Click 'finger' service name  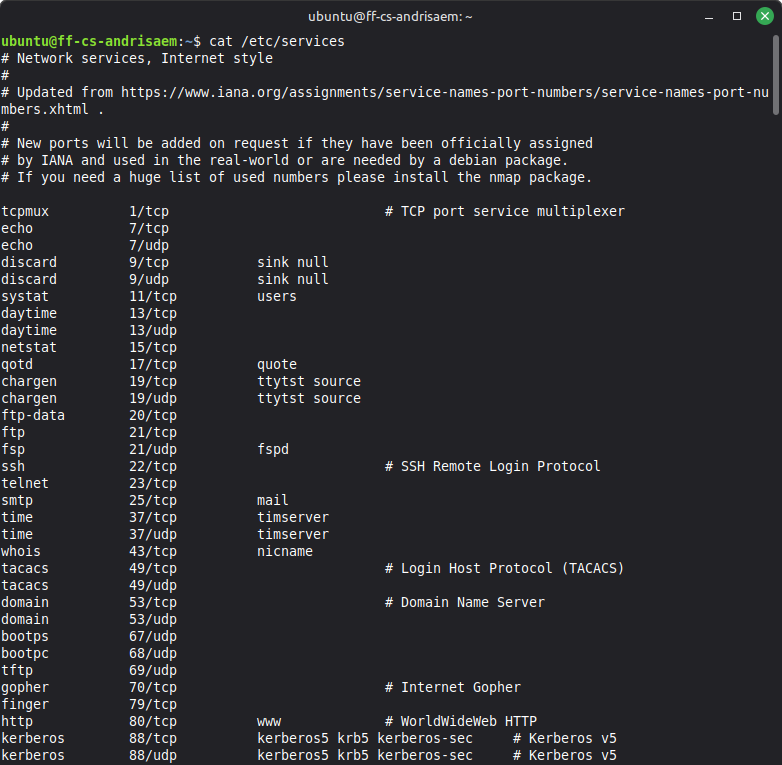tap(25, 704)
